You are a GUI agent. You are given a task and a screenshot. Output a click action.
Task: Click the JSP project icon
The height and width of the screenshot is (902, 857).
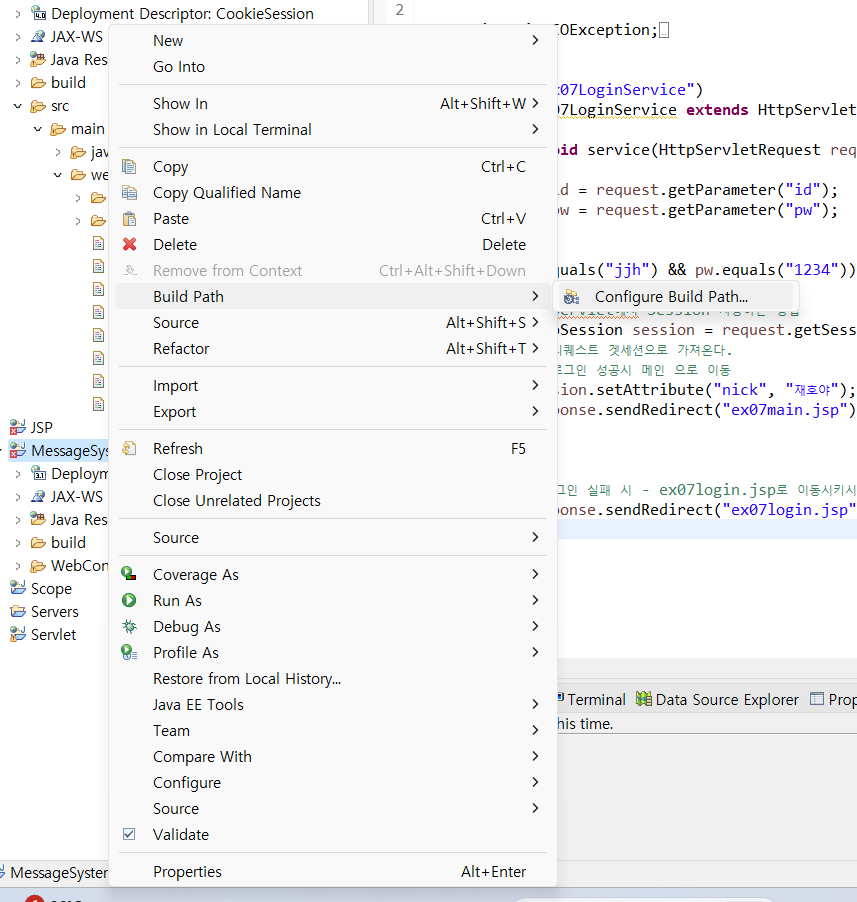[18, 427]
